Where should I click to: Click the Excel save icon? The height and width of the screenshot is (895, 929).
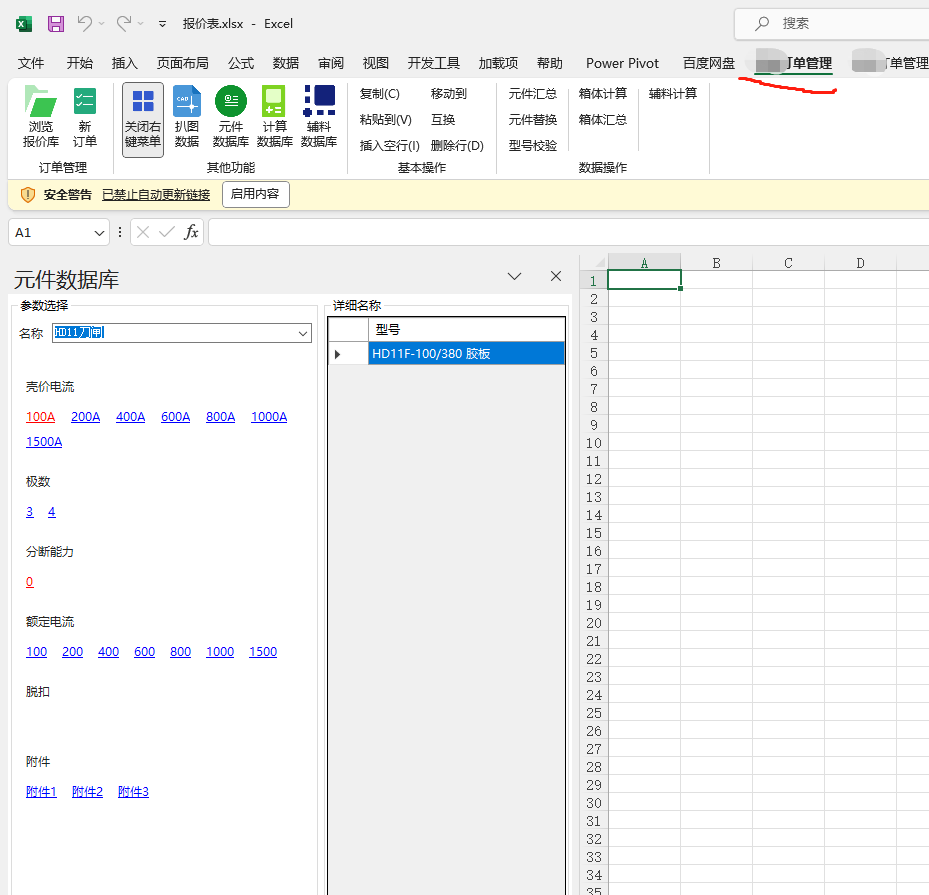click(x=56, y=24)
